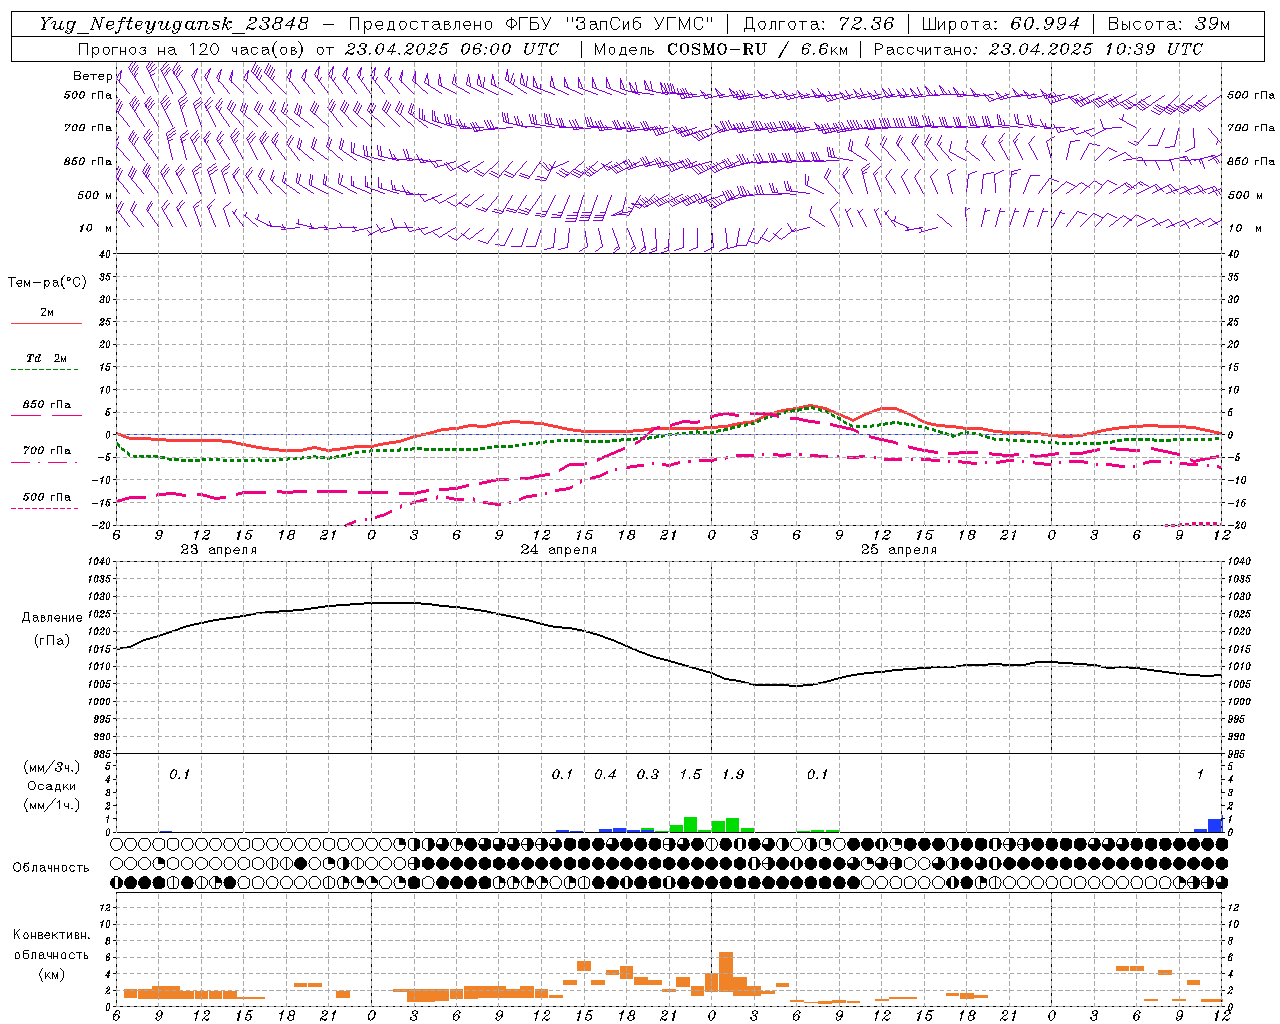Viewport: 1280px width, 1024px height.
Task: Select the Долгота: 72.36 header field
Action: (x=819, y=24)
